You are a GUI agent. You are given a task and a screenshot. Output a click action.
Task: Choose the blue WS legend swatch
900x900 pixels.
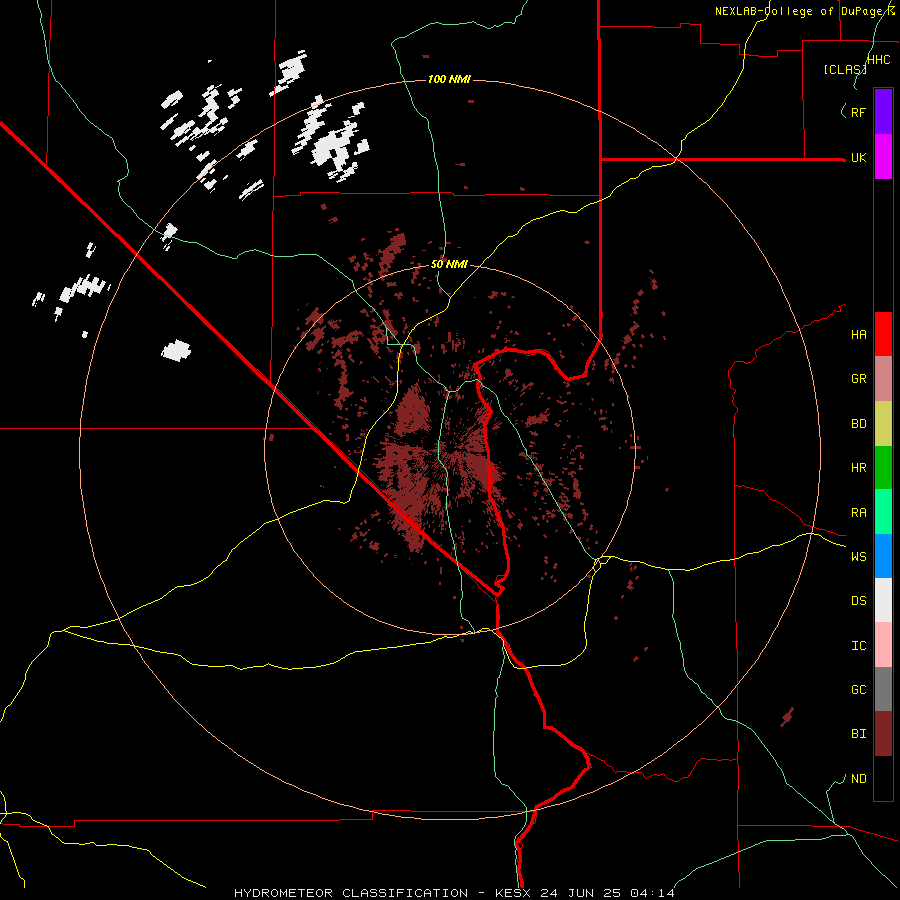pos(883,556)
